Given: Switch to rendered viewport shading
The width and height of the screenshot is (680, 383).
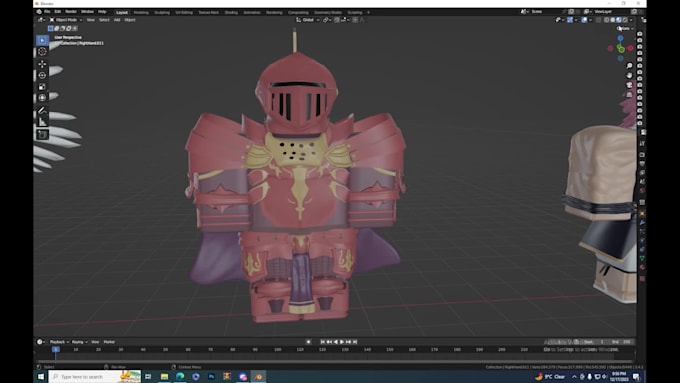Looking at the screenshot, I should (x=625, y=20).
